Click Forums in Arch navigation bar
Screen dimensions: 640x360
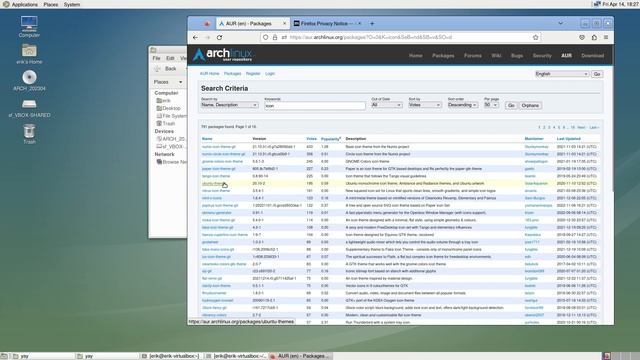(x=473, y=56)
